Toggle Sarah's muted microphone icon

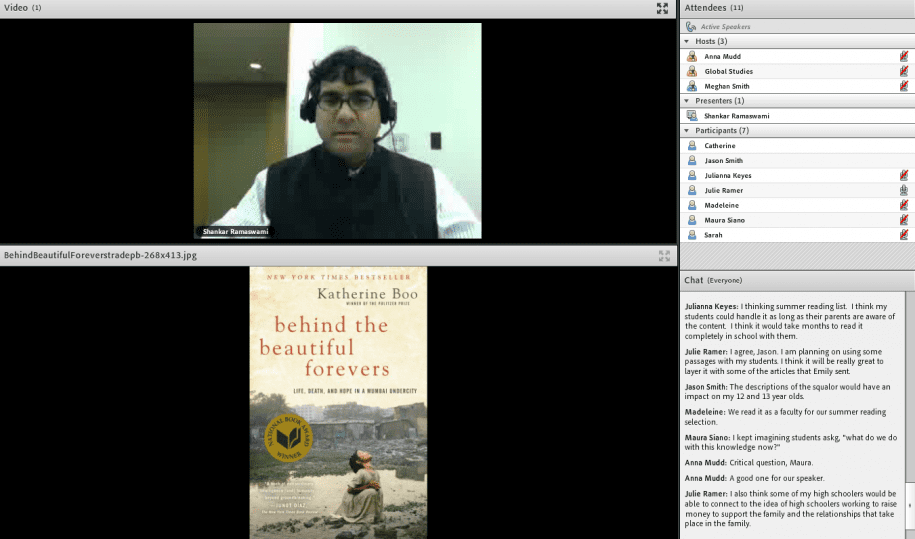click(x=903, y=234)
